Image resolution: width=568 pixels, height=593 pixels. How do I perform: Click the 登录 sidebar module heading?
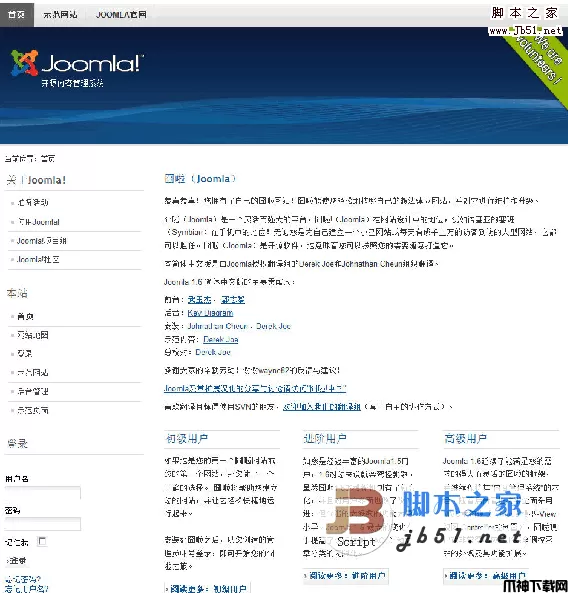click(17, 443)
